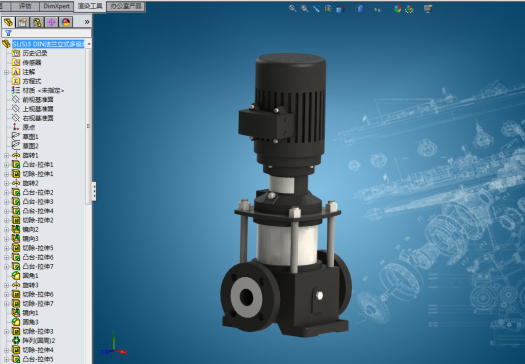Select the 凸台-拉伸6 feature
This screenshot has width=525, height=364.
[38, 257]
